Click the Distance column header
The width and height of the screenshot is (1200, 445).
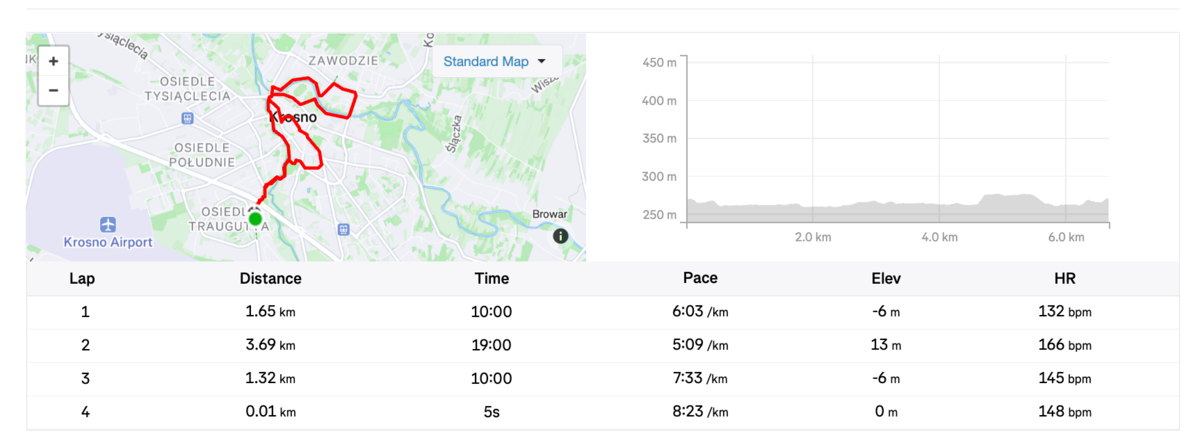pyautogui.click(x=270, y=279)
